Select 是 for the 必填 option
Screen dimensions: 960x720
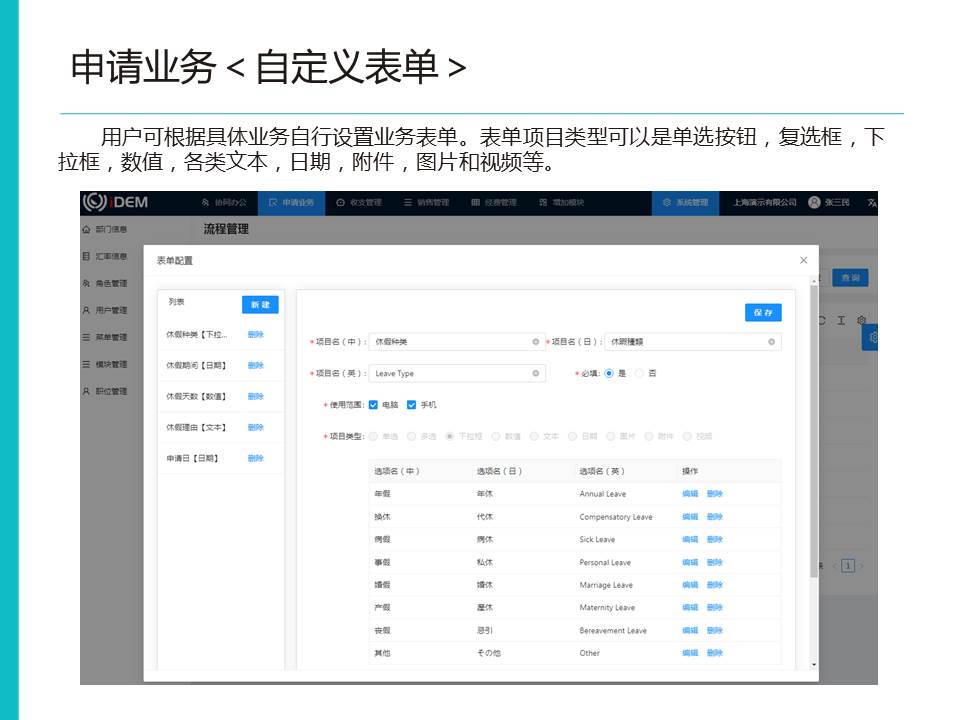point(609,373)
